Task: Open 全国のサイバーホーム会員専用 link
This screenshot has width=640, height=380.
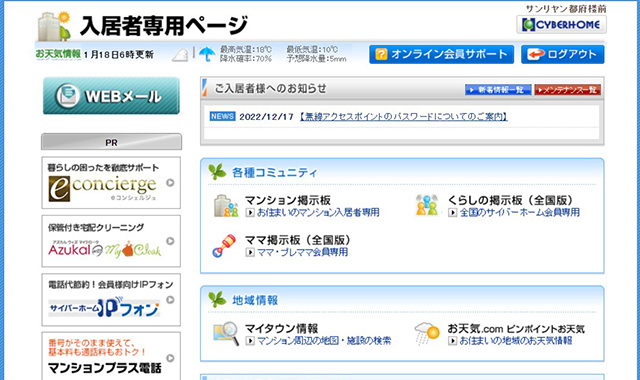Action: tap(520, 212)
